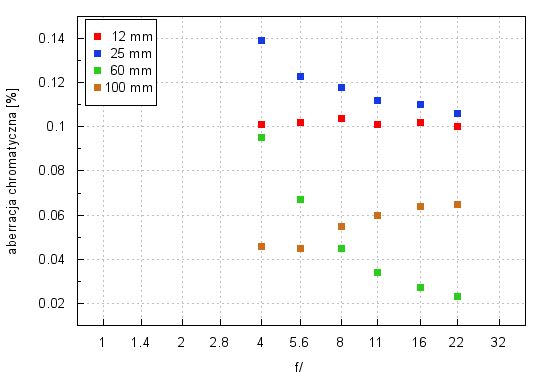This screenshot has height=380, width=550.
Task: Click the green 60 mm point at f/22
Action: [x=457, y=296]
